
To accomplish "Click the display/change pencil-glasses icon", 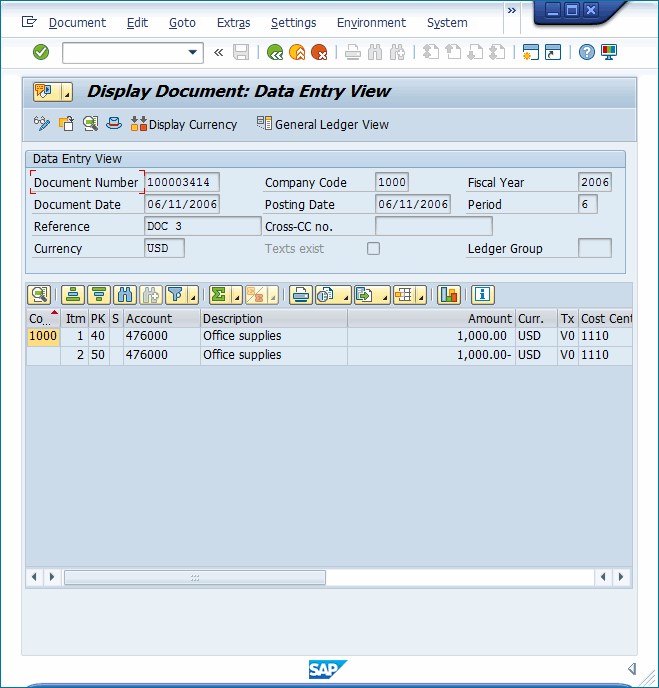I will pos(42,124).
